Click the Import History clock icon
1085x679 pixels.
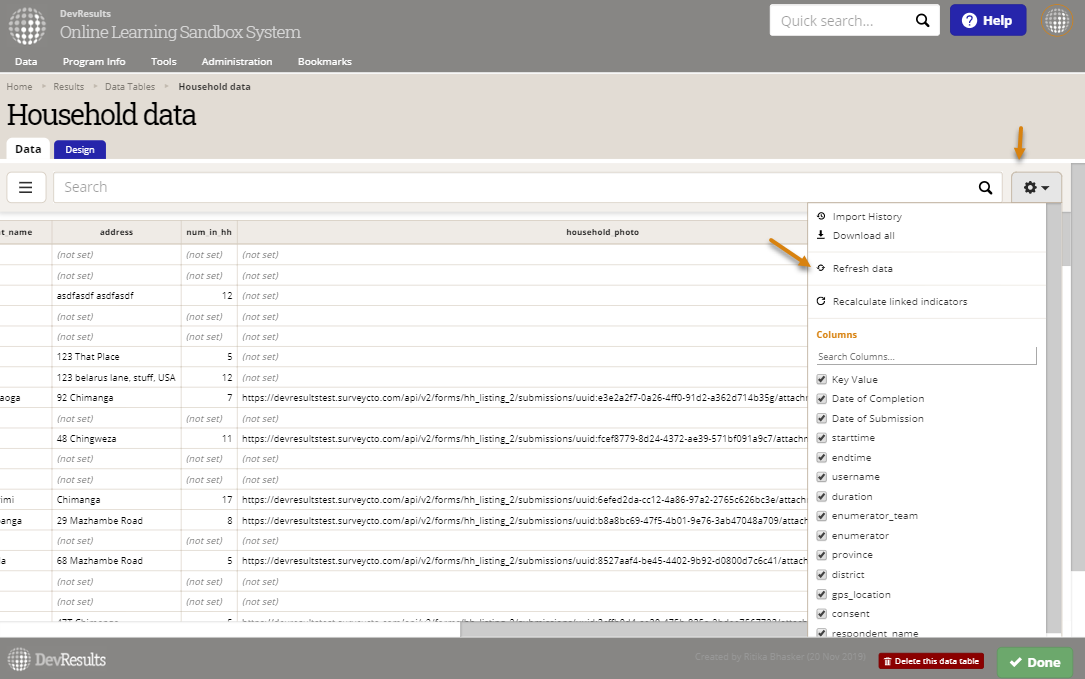point(821,216)
